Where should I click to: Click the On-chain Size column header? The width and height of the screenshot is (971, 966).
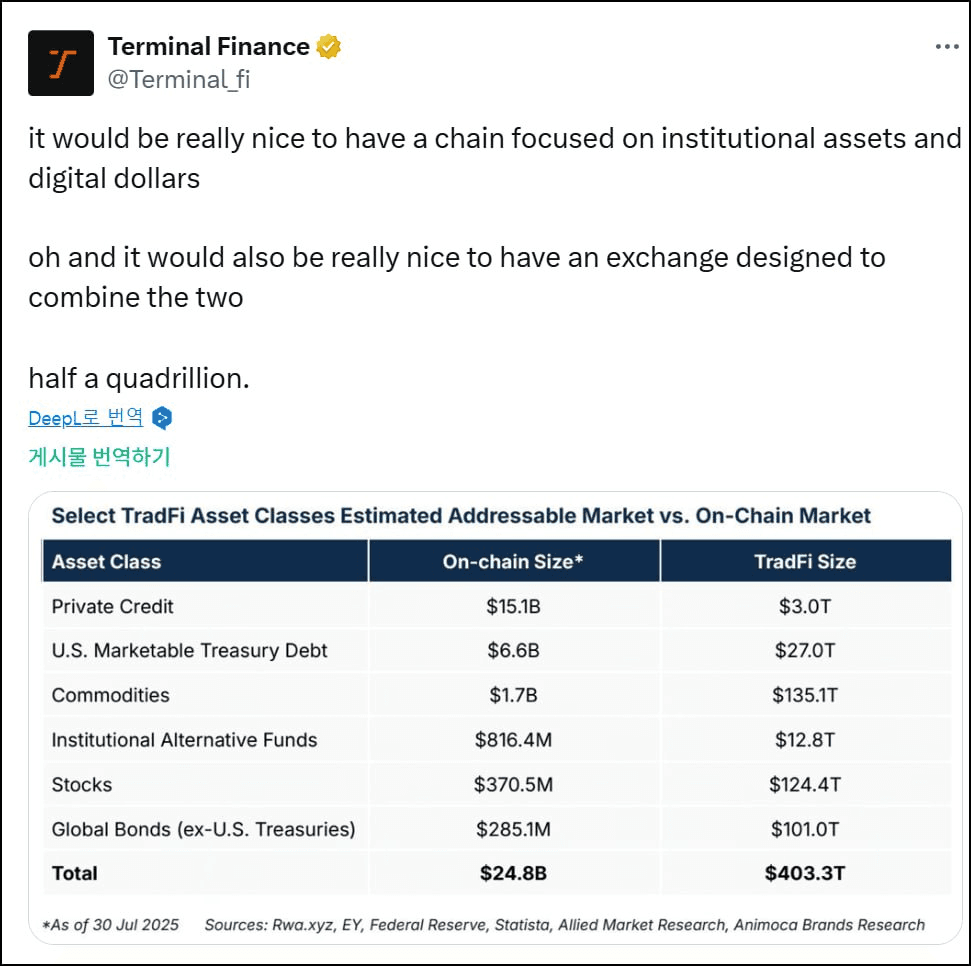click(514, 561)
